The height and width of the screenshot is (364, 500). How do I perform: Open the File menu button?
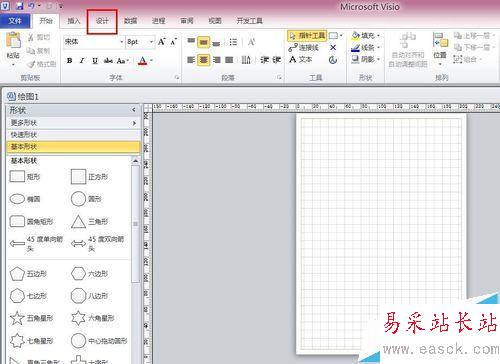(x=15, y=21)
